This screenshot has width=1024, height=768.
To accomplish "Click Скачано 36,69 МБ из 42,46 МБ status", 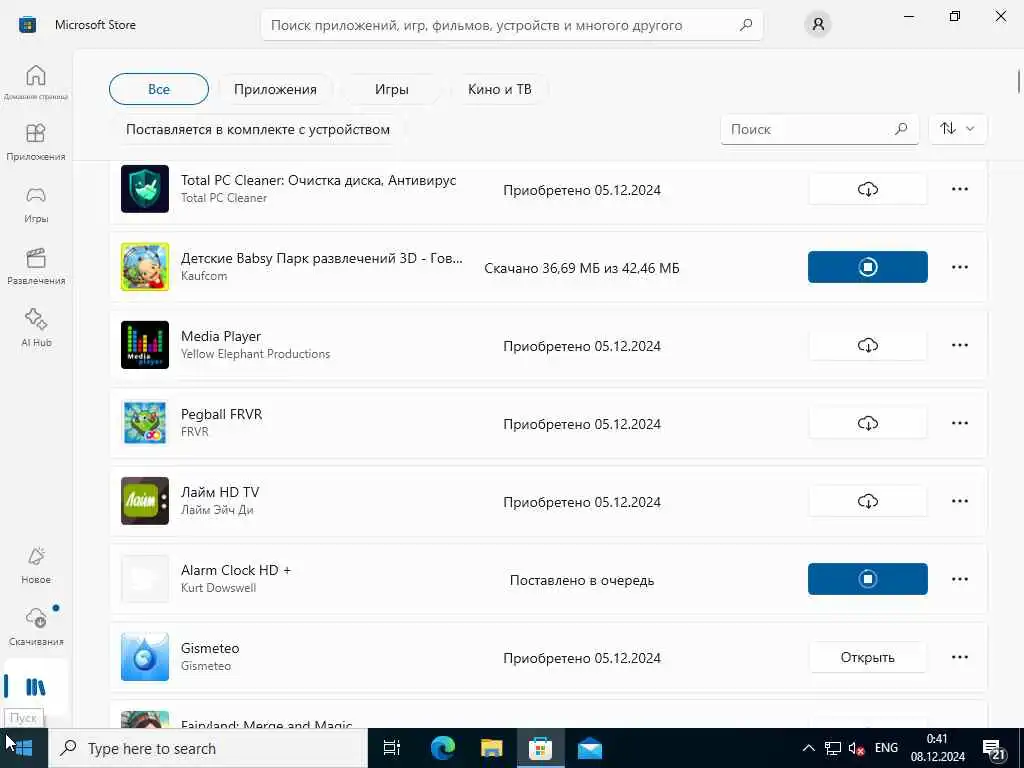I will (582, 268).
